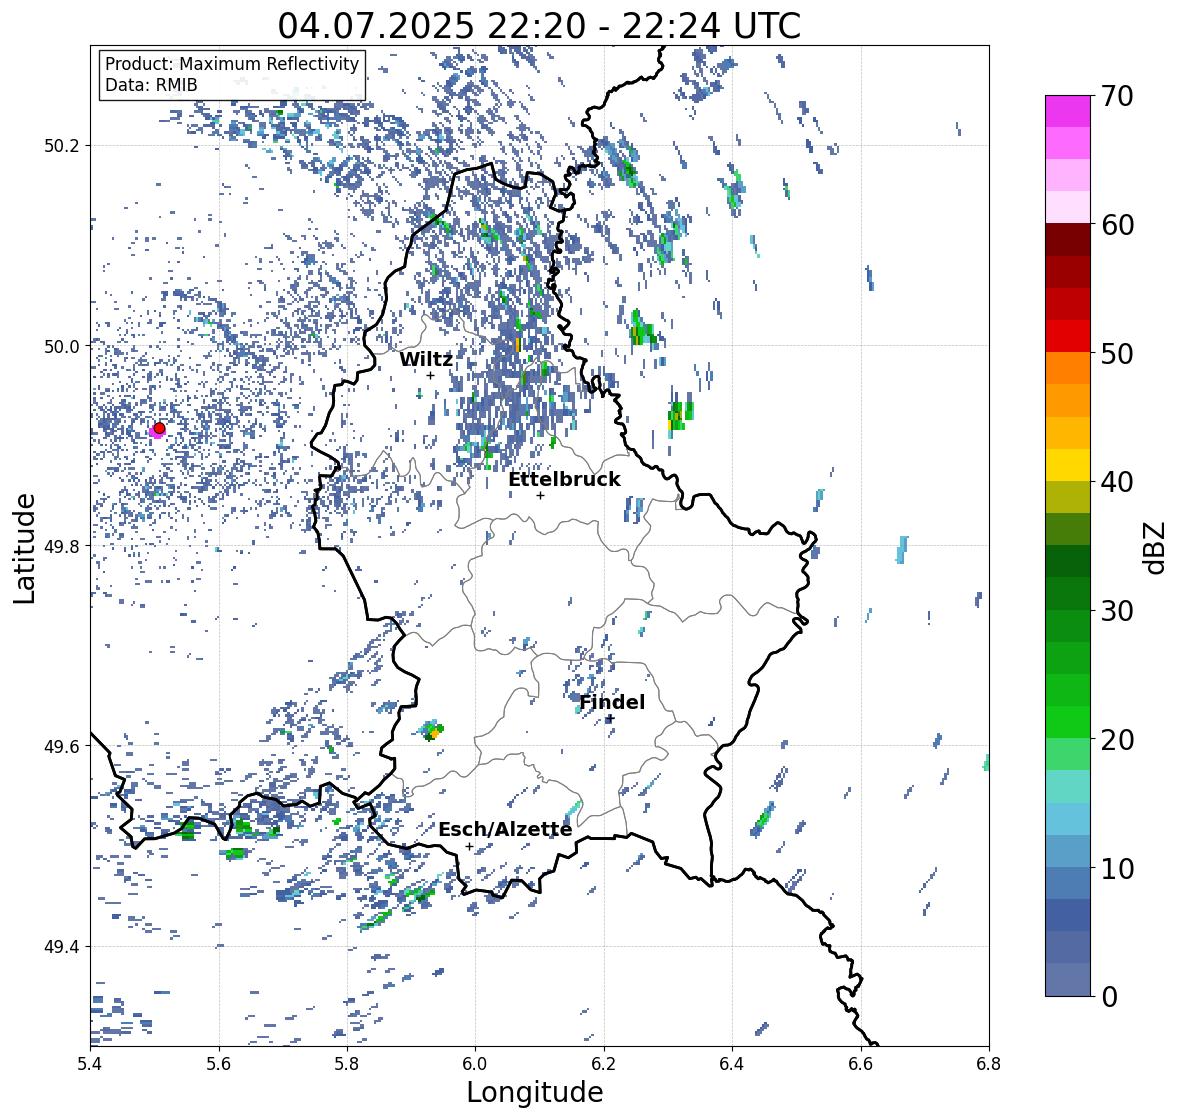Click the plot title with date and UTC time
Screen dimensions: 1179x1117
[x=539, y=26]
